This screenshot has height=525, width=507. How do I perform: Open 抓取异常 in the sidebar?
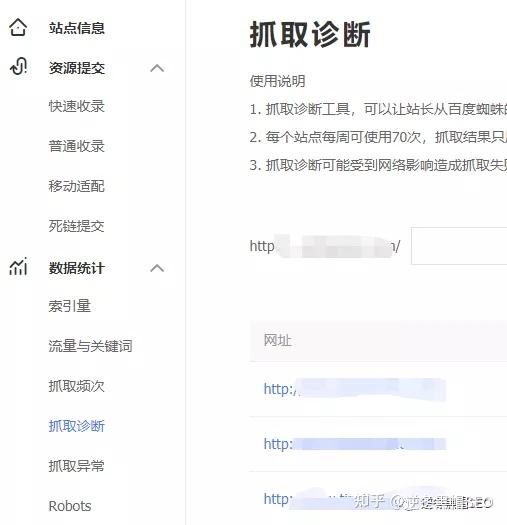tap(77, 466)
